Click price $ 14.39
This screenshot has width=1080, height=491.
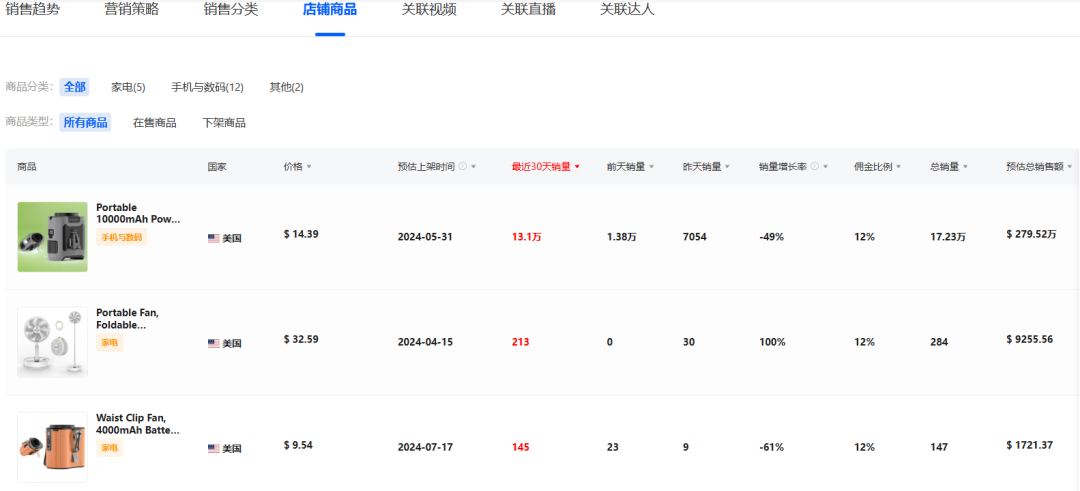coord(301,234)
